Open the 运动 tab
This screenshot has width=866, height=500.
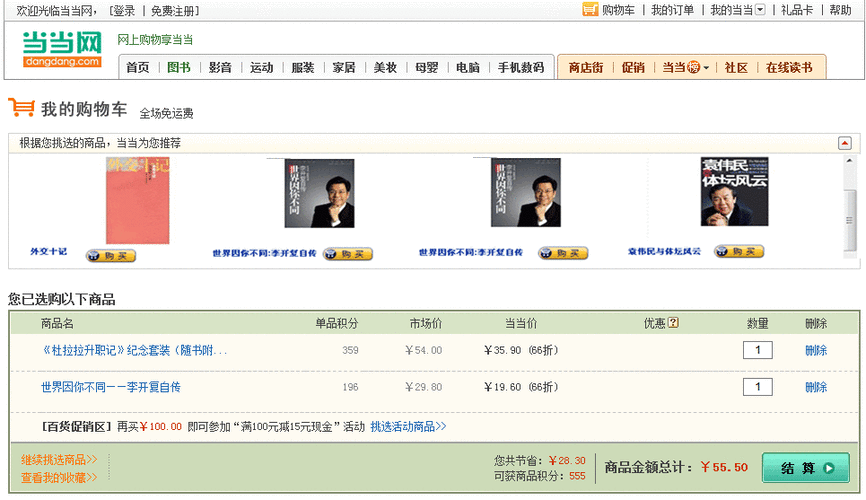(261, 67)
